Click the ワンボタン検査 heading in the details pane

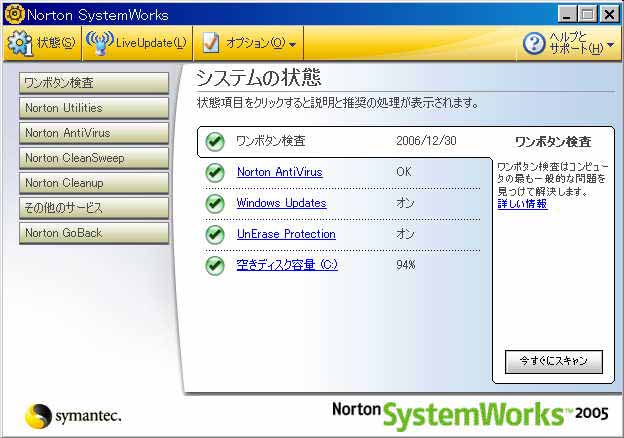click(x=553, y=142)
